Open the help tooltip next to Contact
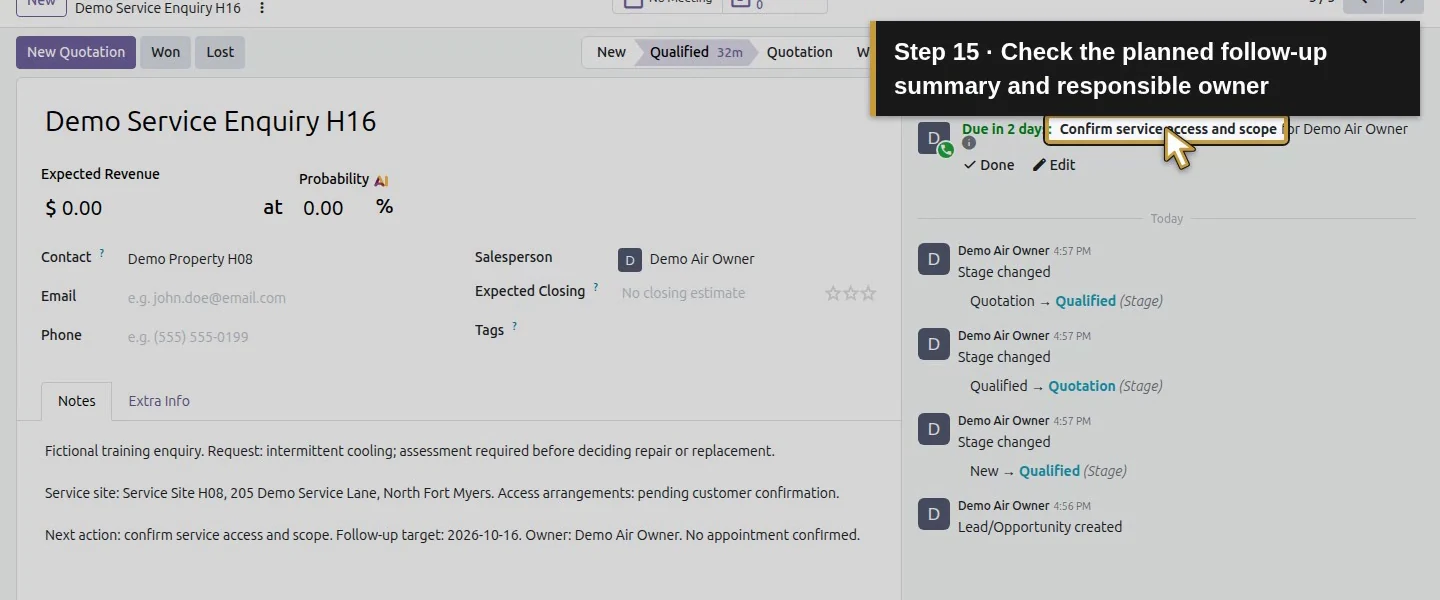1440x600 pixels. 101,254
